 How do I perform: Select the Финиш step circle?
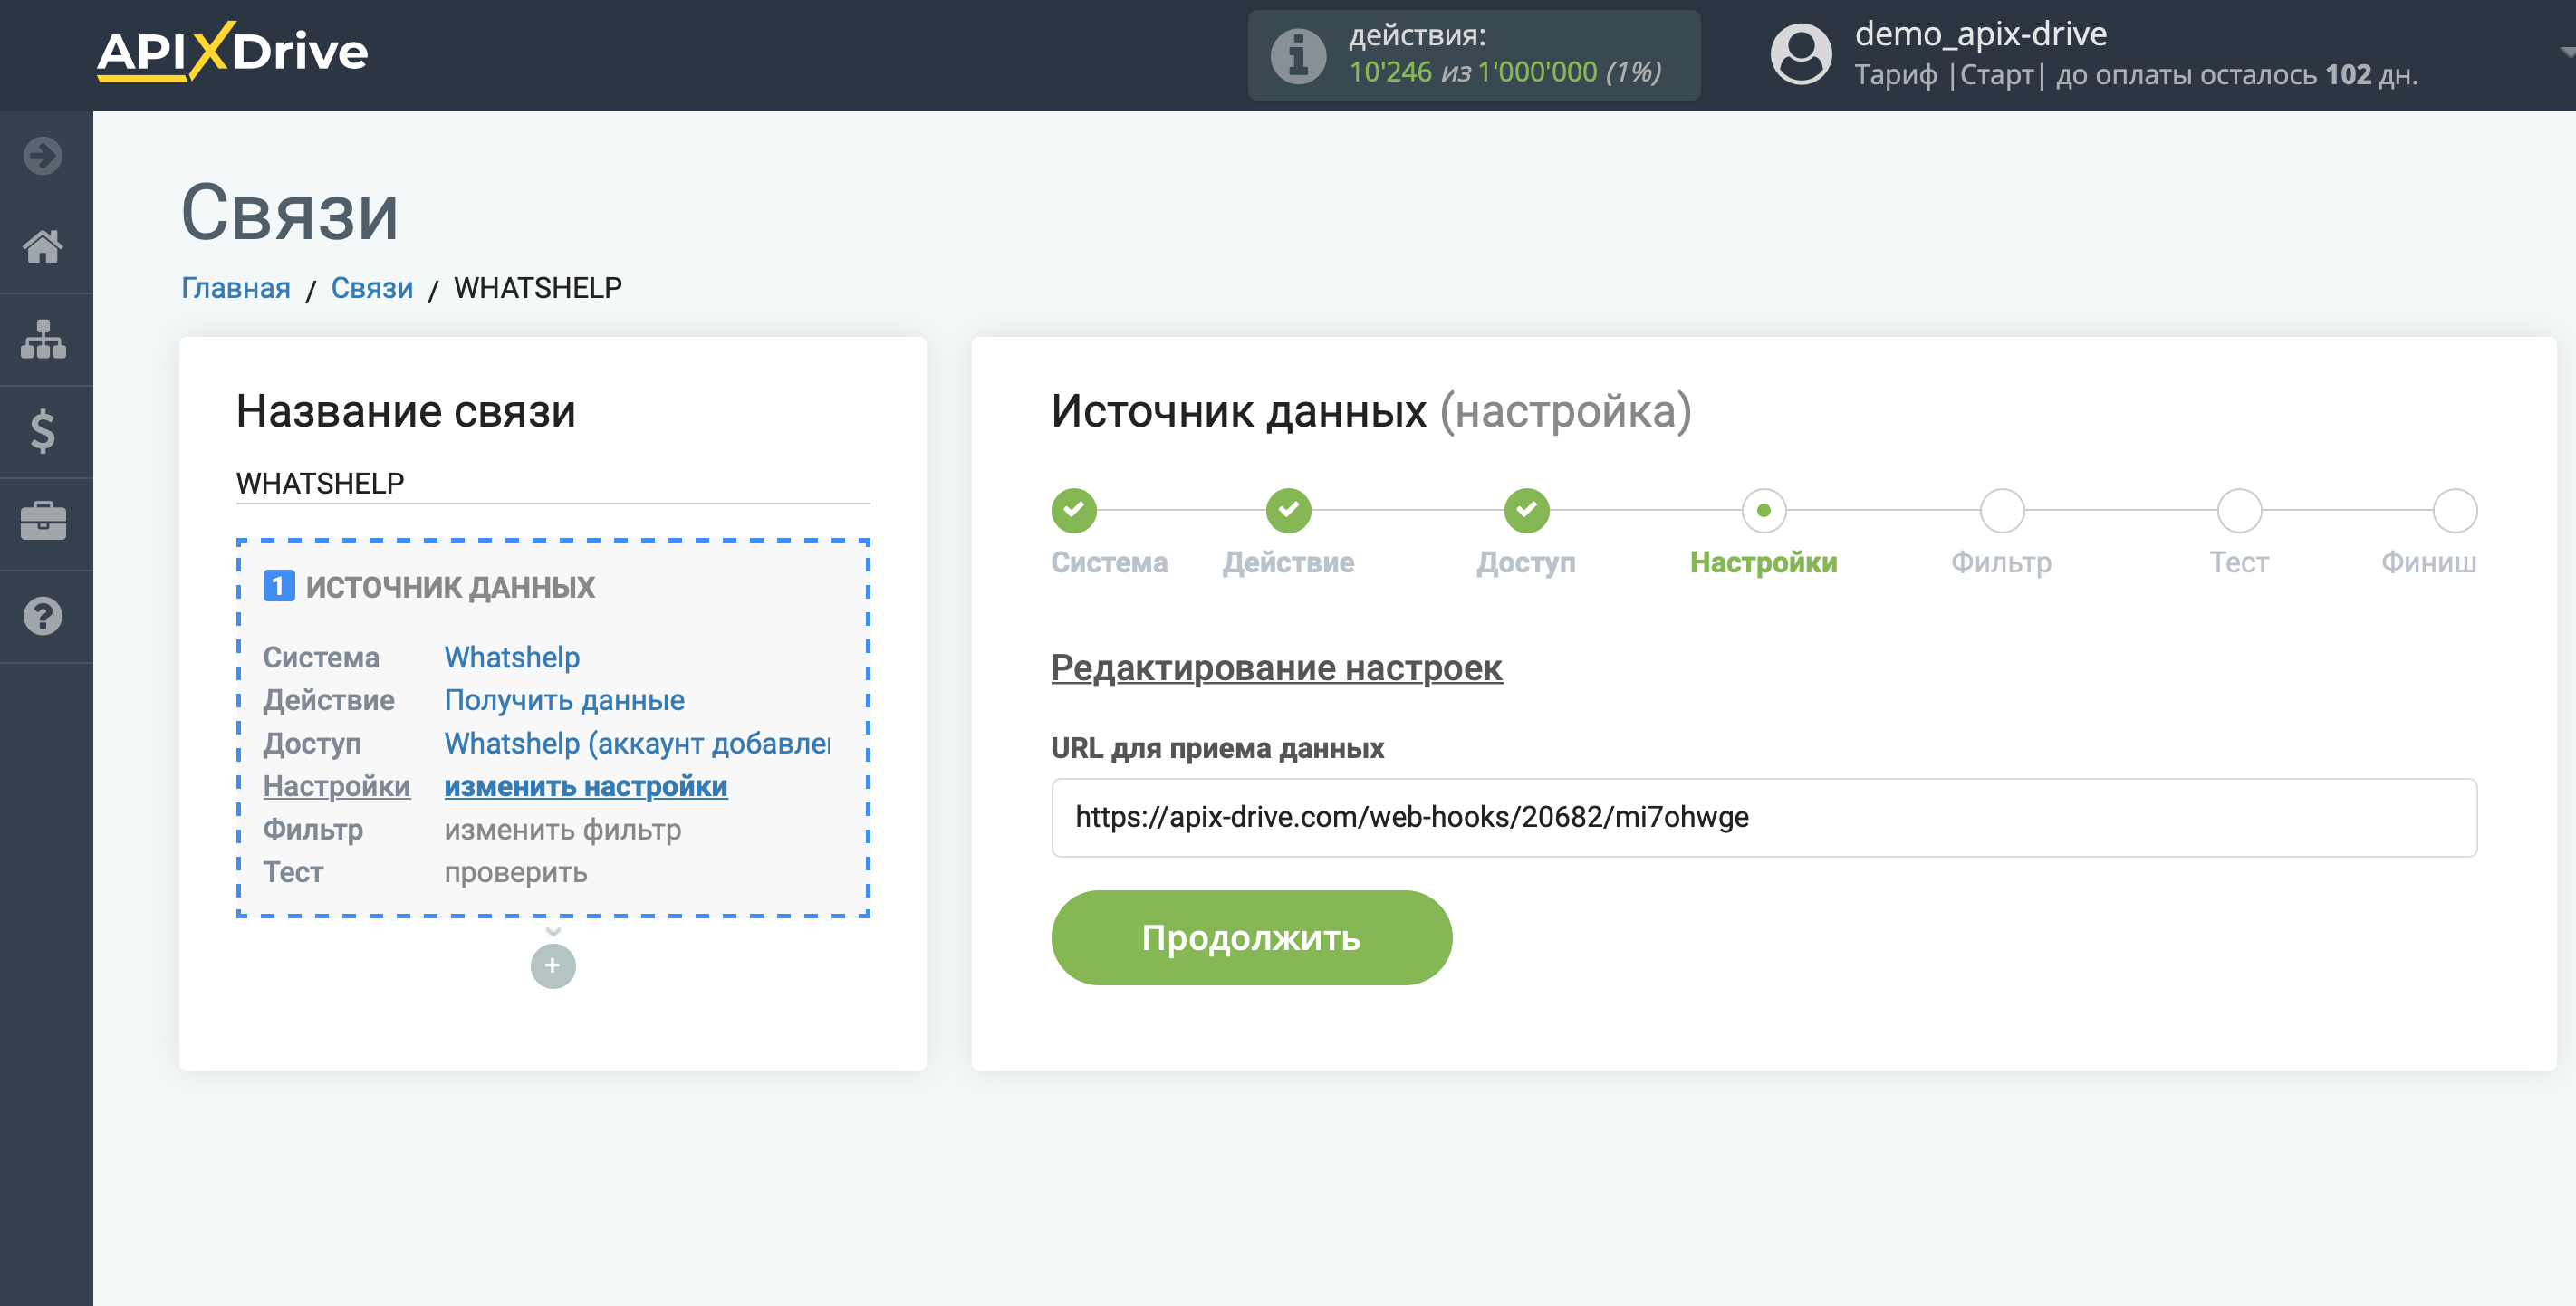tap(2454, 510)
